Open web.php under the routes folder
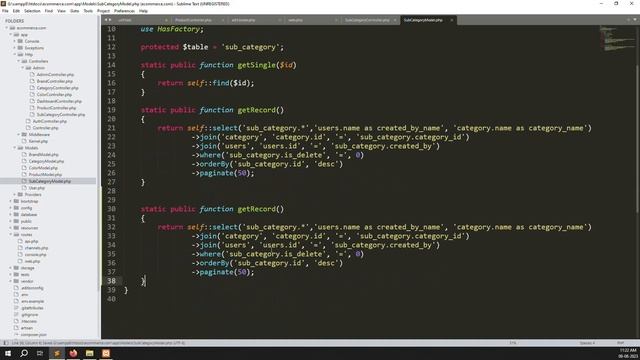 pyautogui.click(x=32, y=261)
